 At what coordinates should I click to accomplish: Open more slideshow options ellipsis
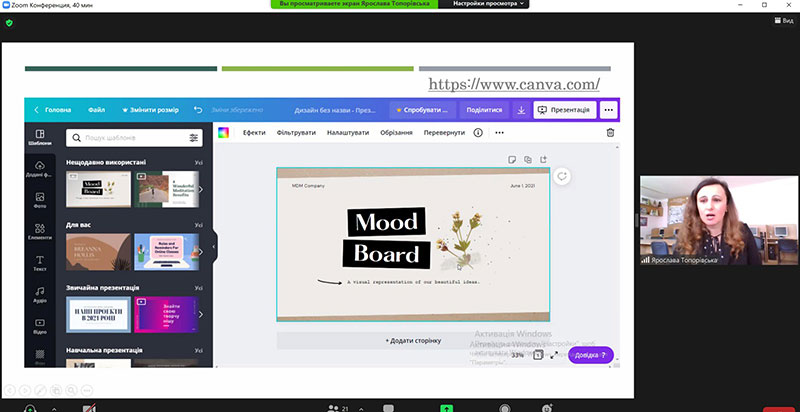coord(87,390)
